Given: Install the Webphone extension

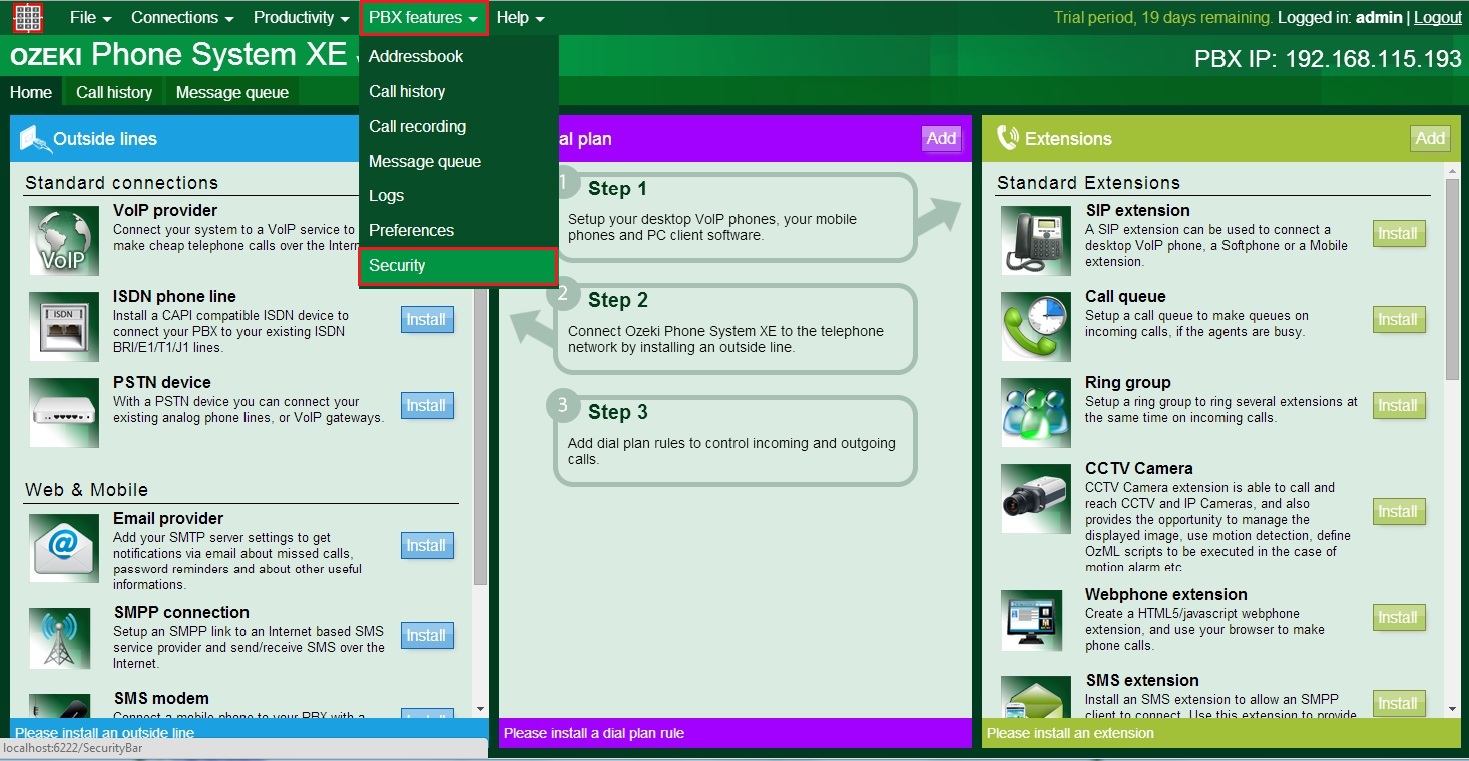Looking at the screenshot, I should (x=1399, y=618).
